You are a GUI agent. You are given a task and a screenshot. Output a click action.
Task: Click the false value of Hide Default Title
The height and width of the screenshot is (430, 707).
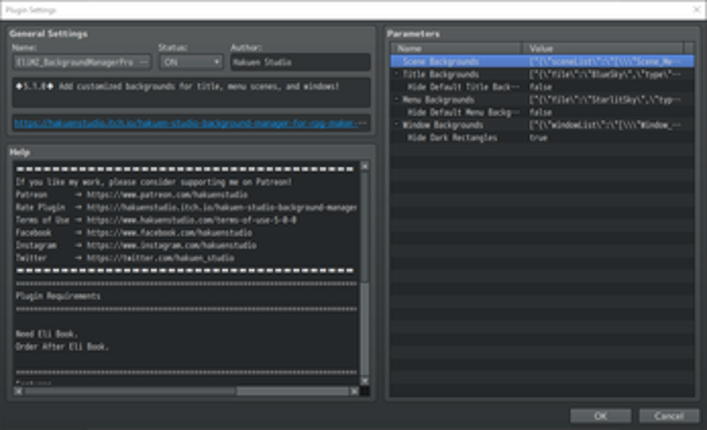point(541,87)
